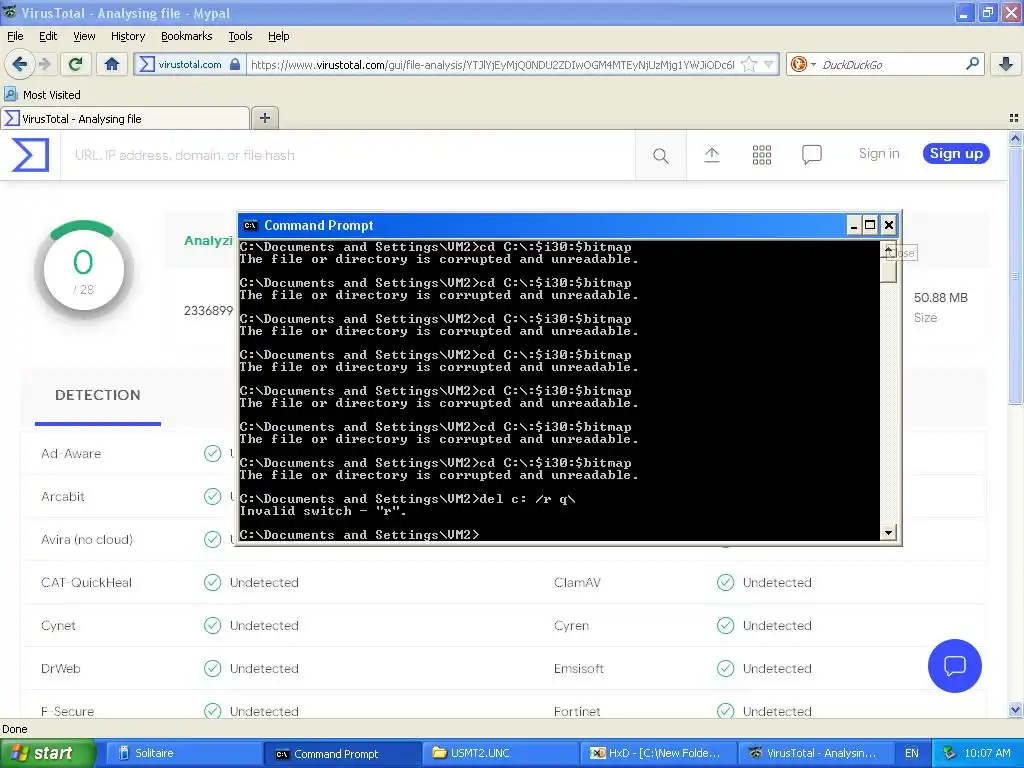
Task: Select the DETECTION tab
Action: pos(97,395)
